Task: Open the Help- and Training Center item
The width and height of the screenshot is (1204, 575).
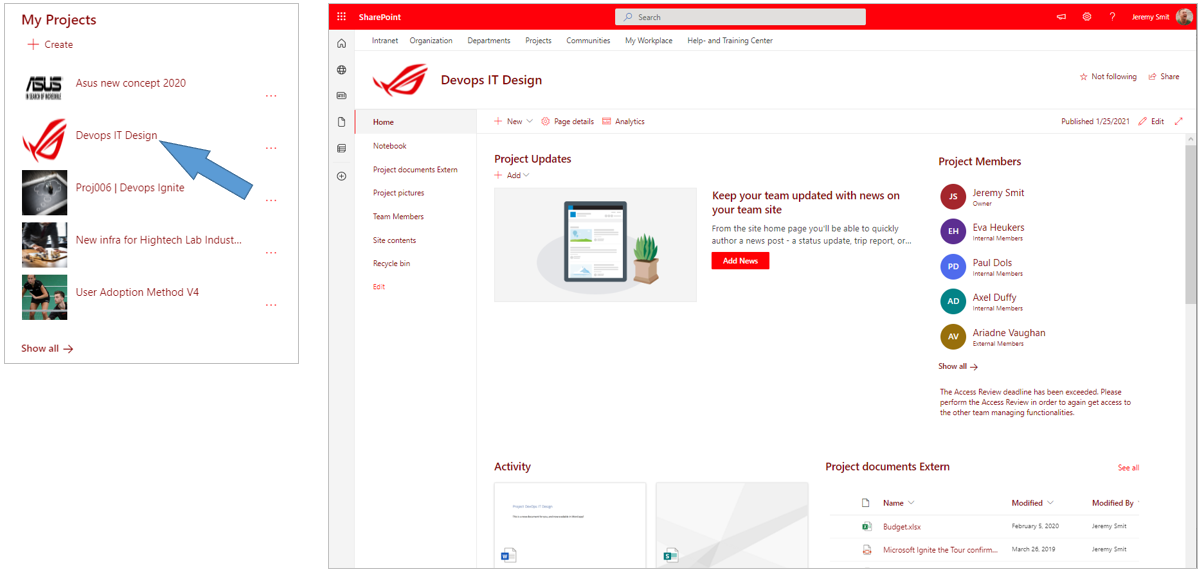Action: (x=730, y=41)
